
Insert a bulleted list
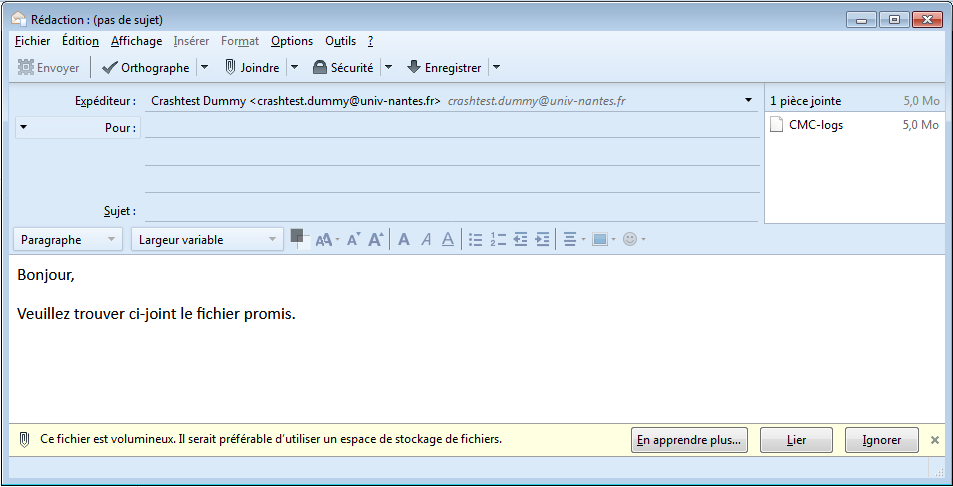[x=476, y=240]
